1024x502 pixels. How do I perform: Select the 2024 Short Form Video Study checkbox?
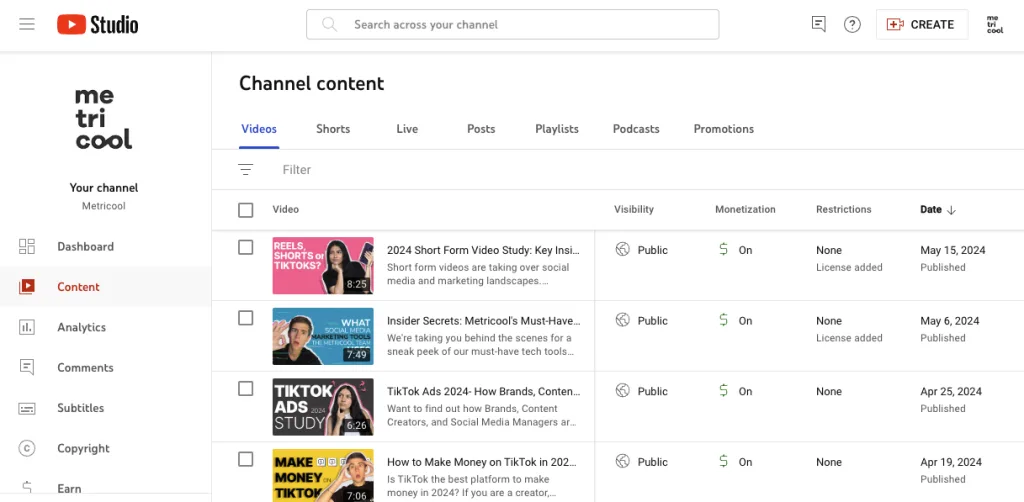246,247
